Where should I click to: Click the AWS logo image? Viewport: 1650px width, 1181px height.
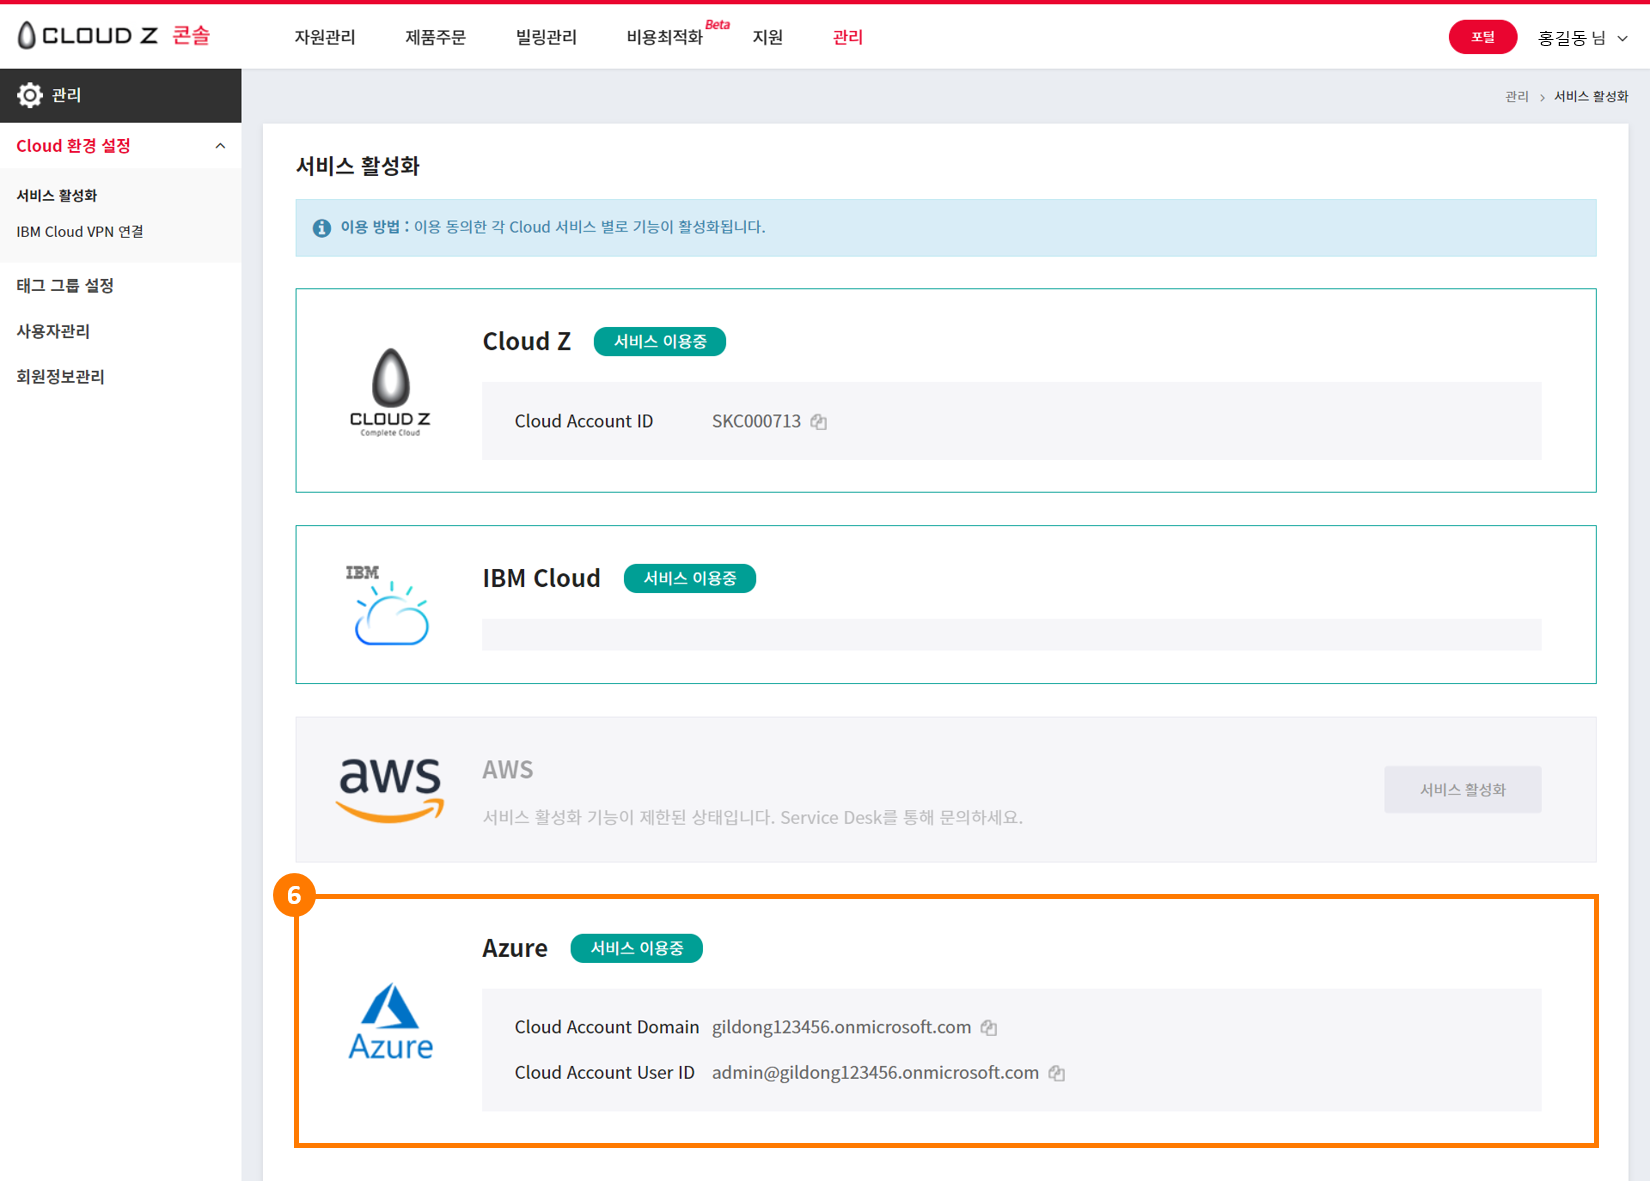tap(390, 789)
